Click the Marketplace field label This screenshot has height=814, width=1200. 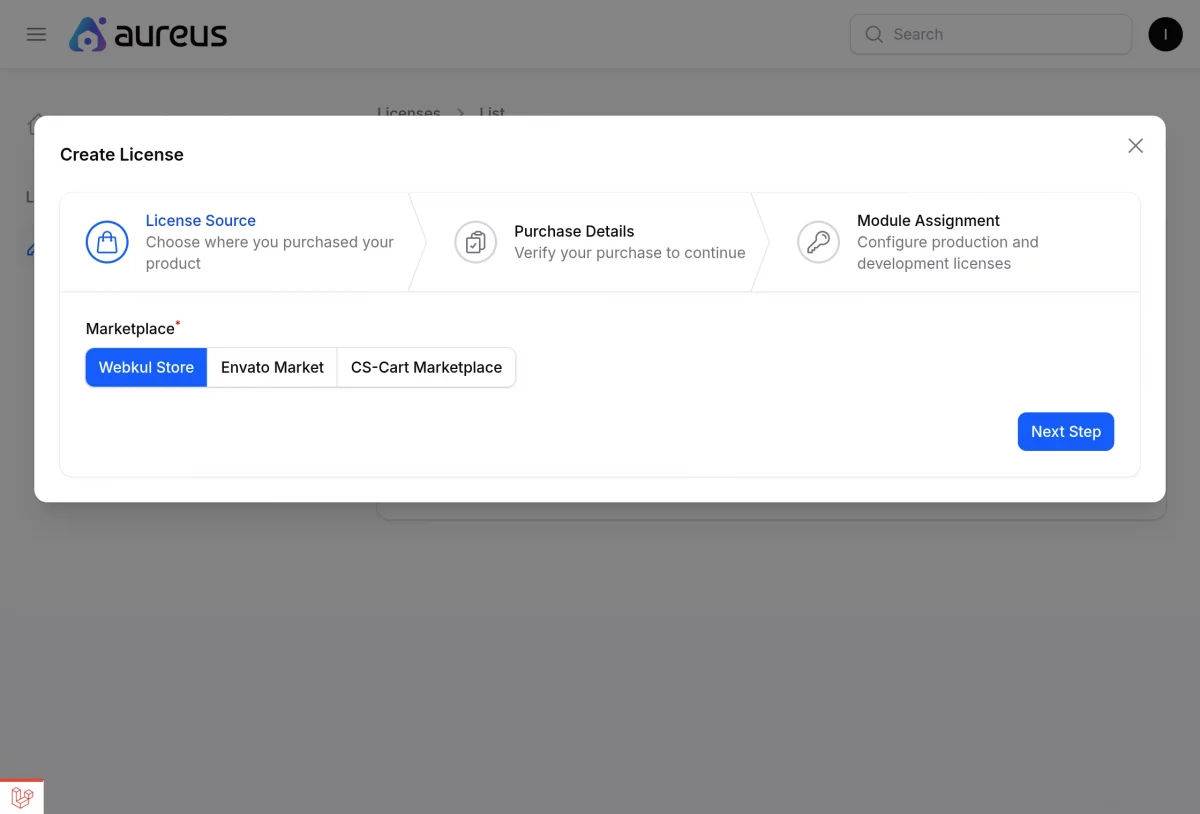click(x=130, y=329)
